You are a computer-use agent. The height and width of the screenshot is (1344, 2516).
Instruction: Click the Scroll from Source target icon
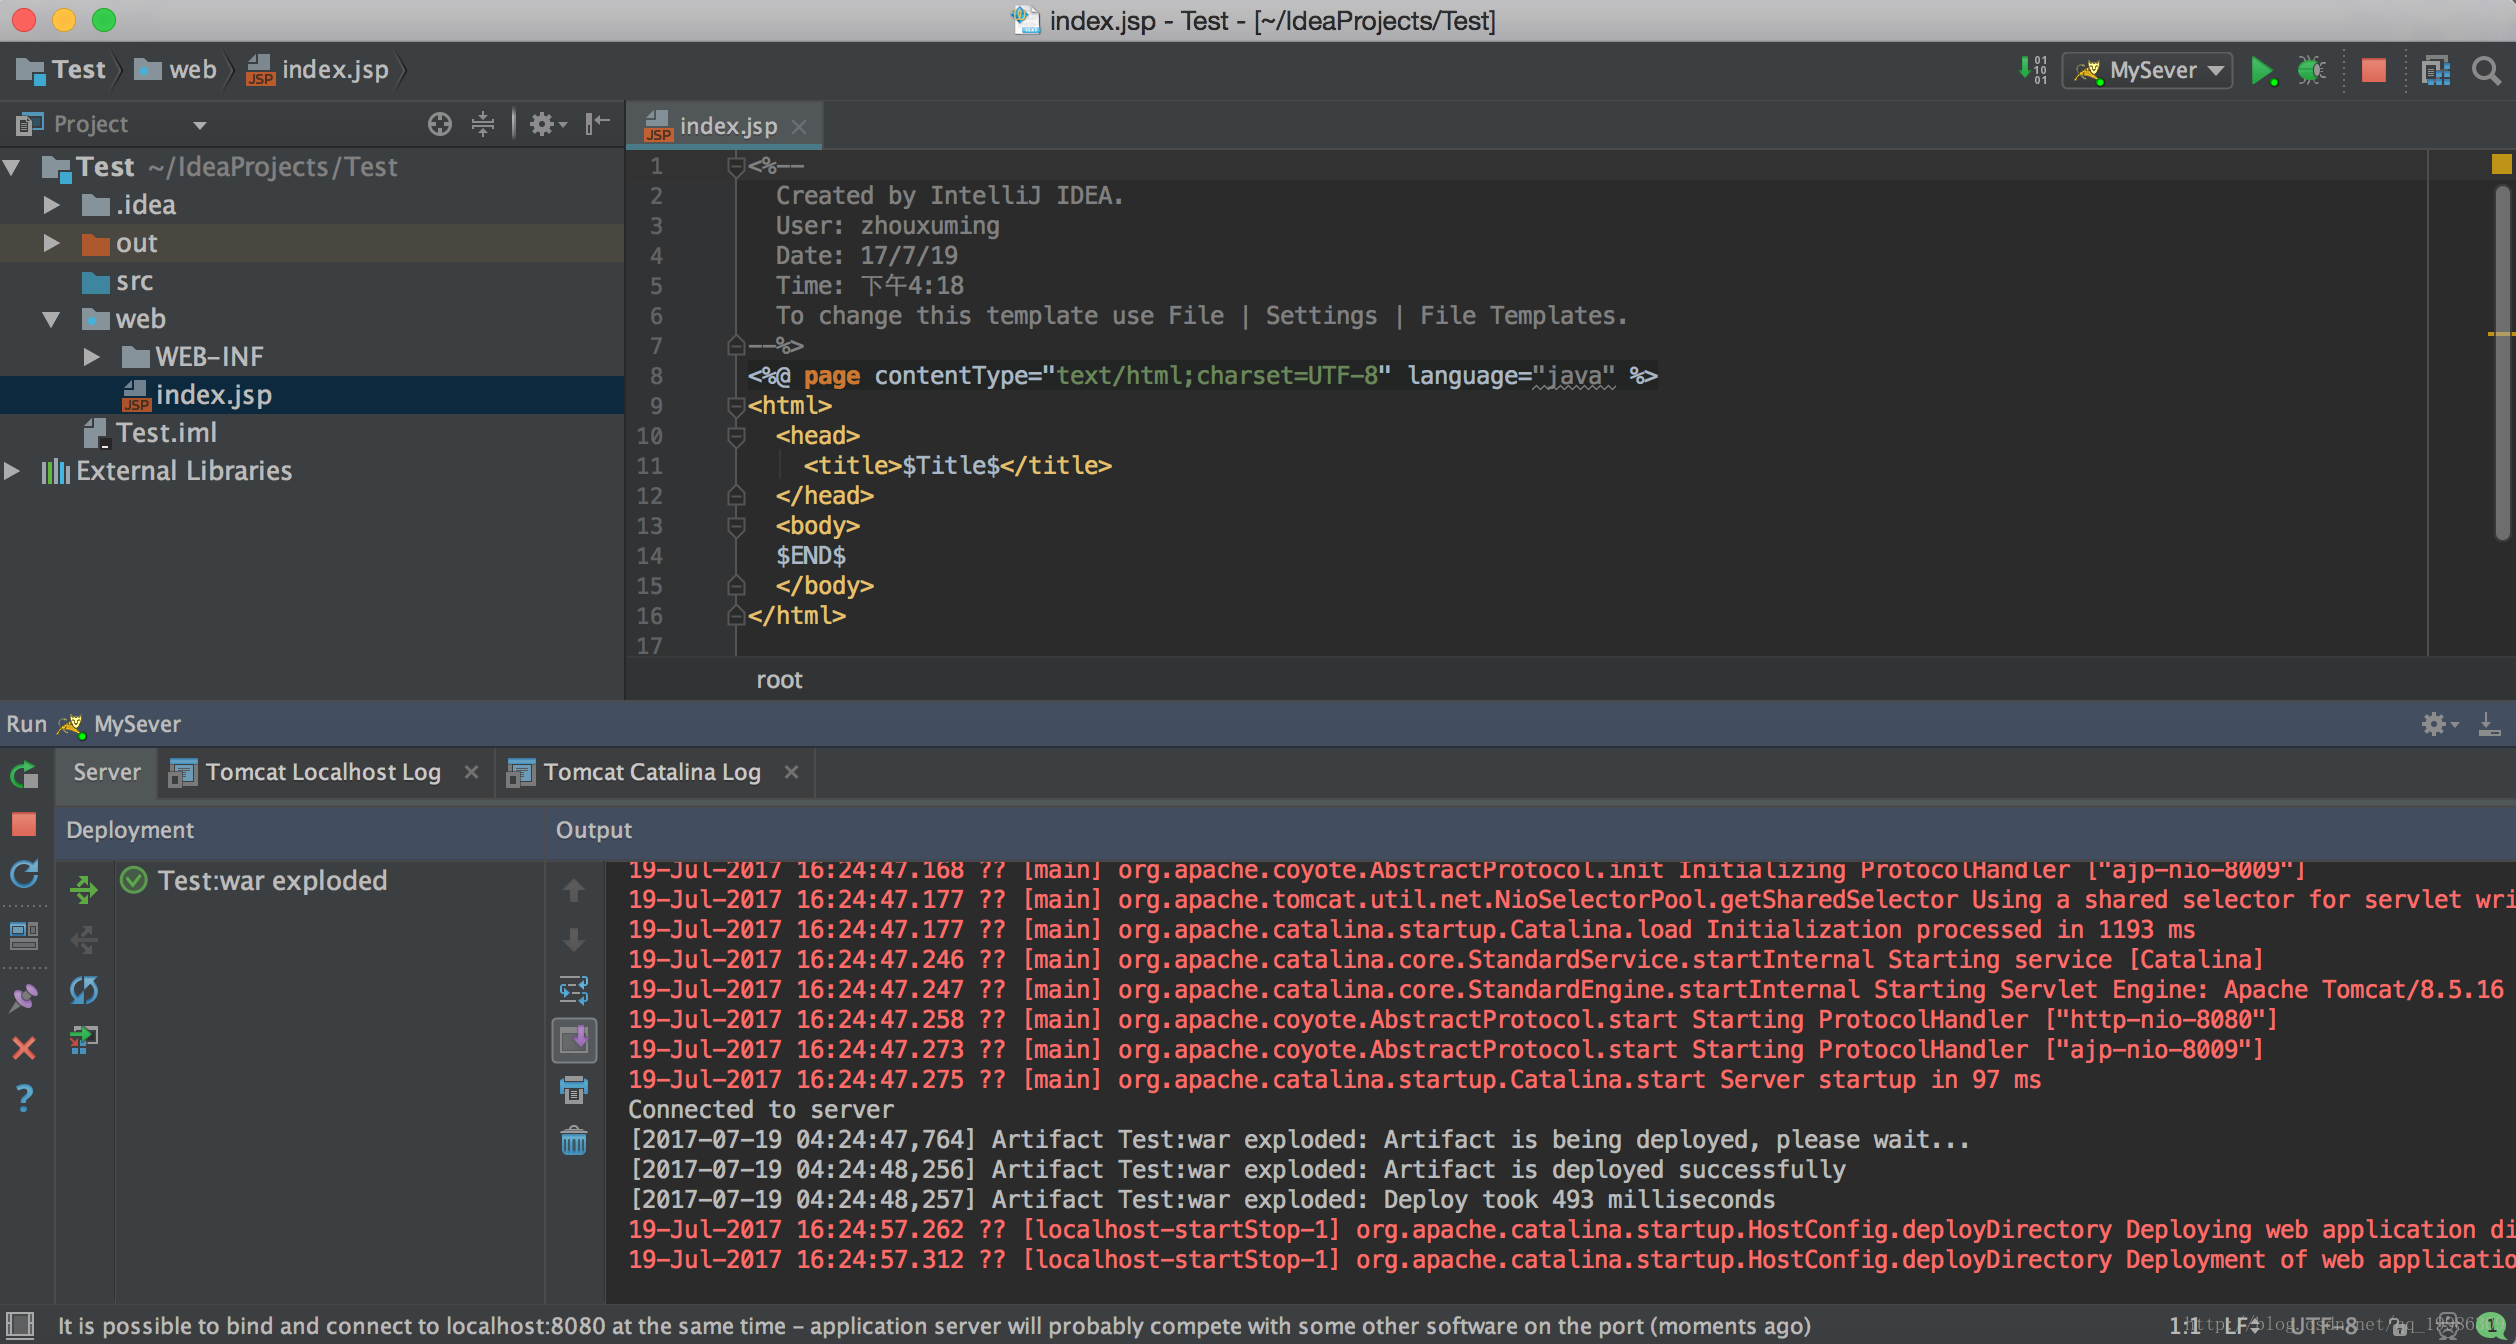439,124
